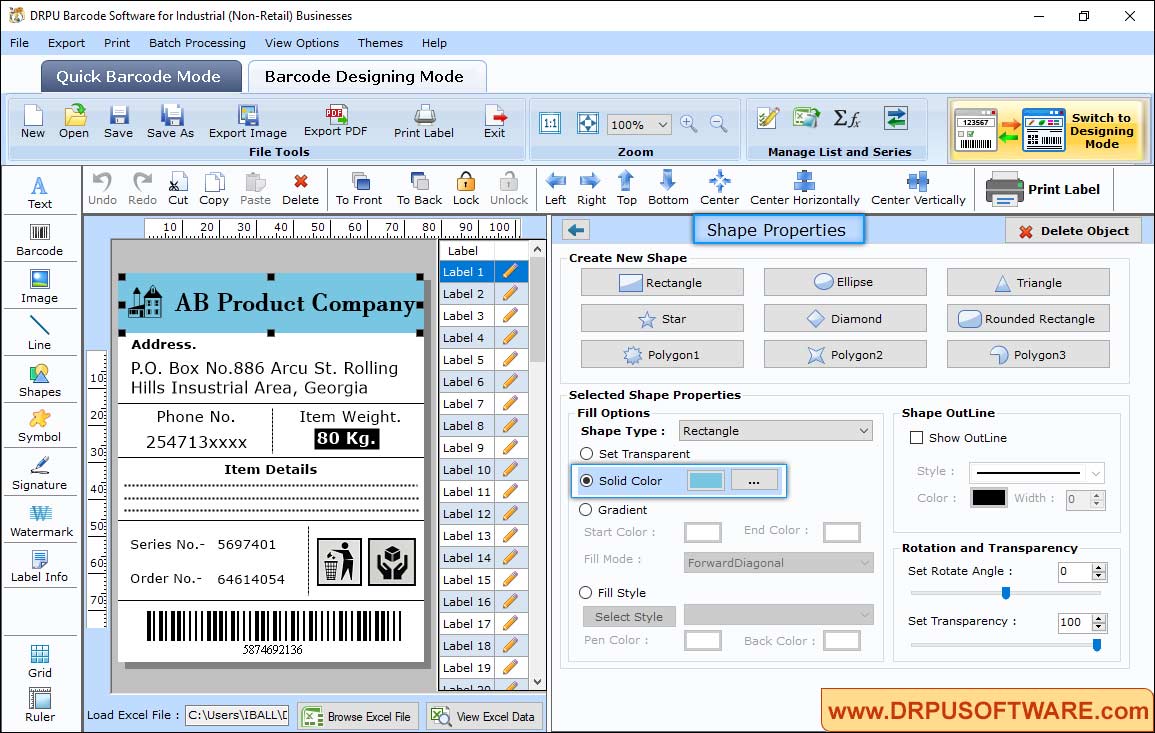Click the zoom in magnifier icon

pyautogui.click(x=689, y=124)
